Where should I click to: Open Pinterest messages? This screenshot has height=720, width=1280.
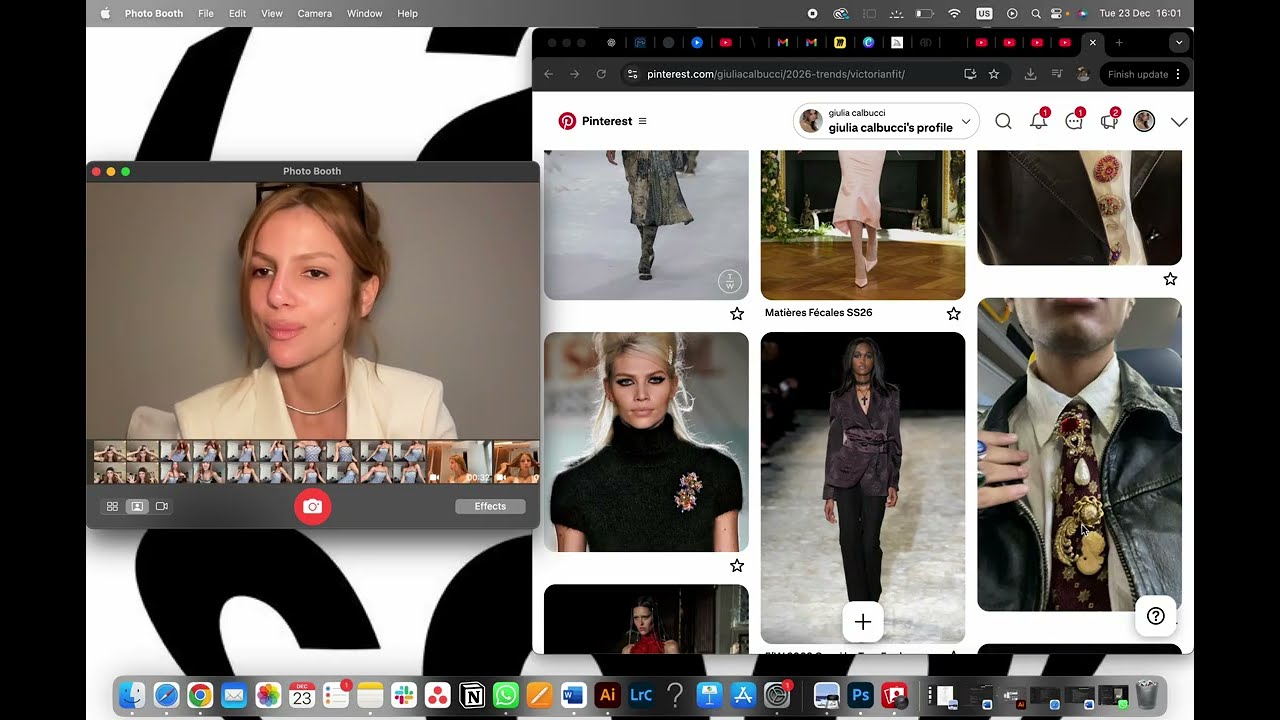pyautogui.click(x=1075, y=121)
